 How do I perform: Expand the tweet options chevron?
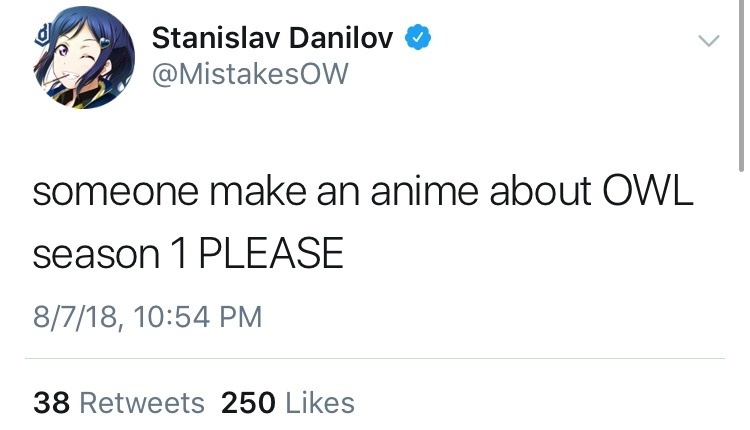[708, 41]
